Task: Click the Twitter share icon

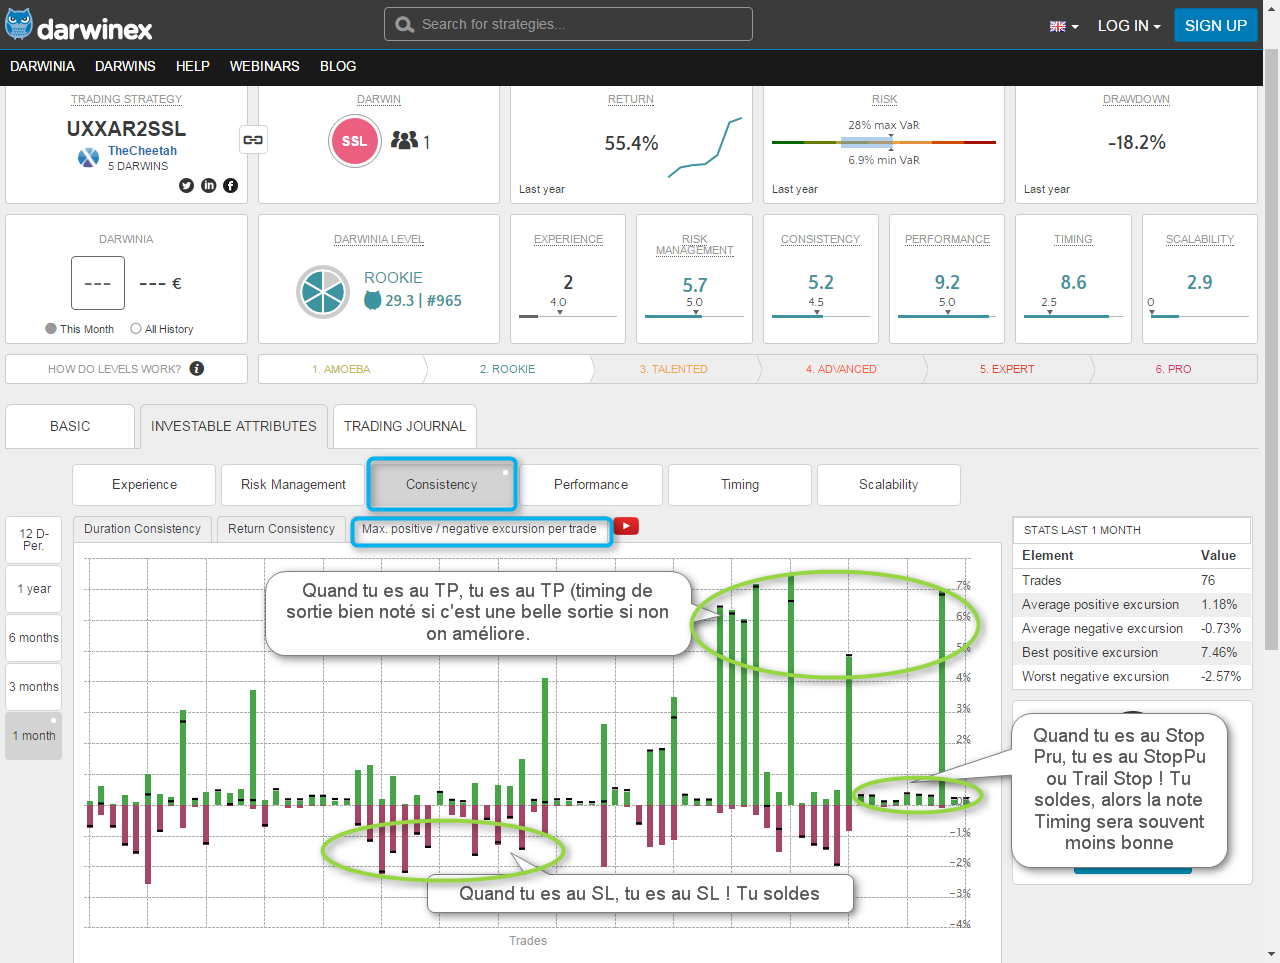Action: pyautogui.click(x=186, y=185)
